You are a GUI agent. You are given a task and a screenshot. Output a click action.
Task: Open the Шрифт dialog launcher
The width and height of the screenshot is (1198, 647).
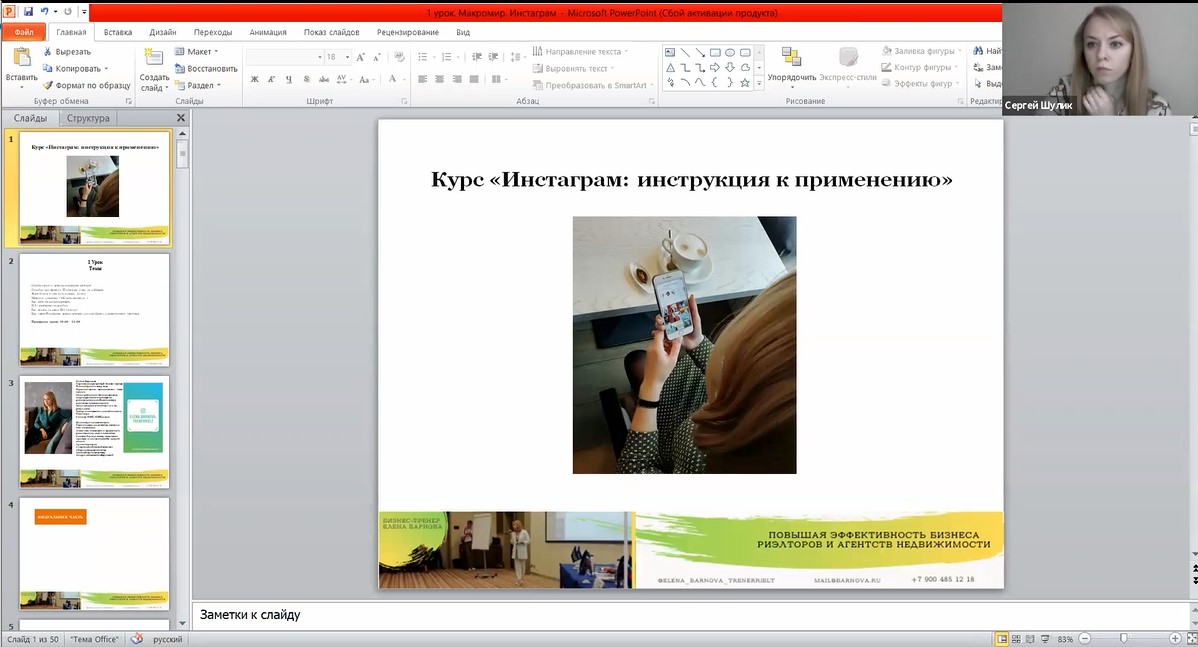(x=403, y=101)
